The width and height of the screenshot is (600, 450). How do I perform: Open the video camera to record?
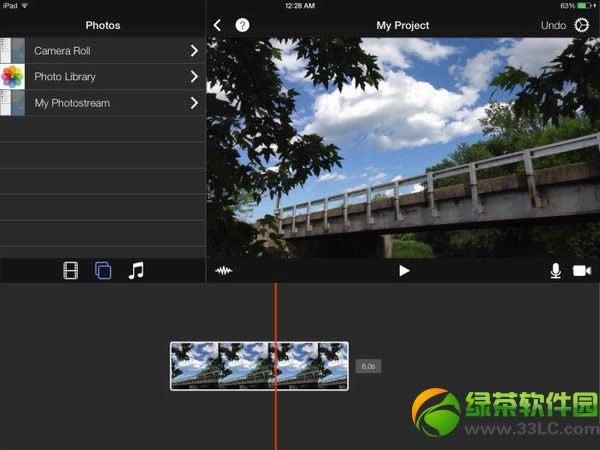pos(581,271)
